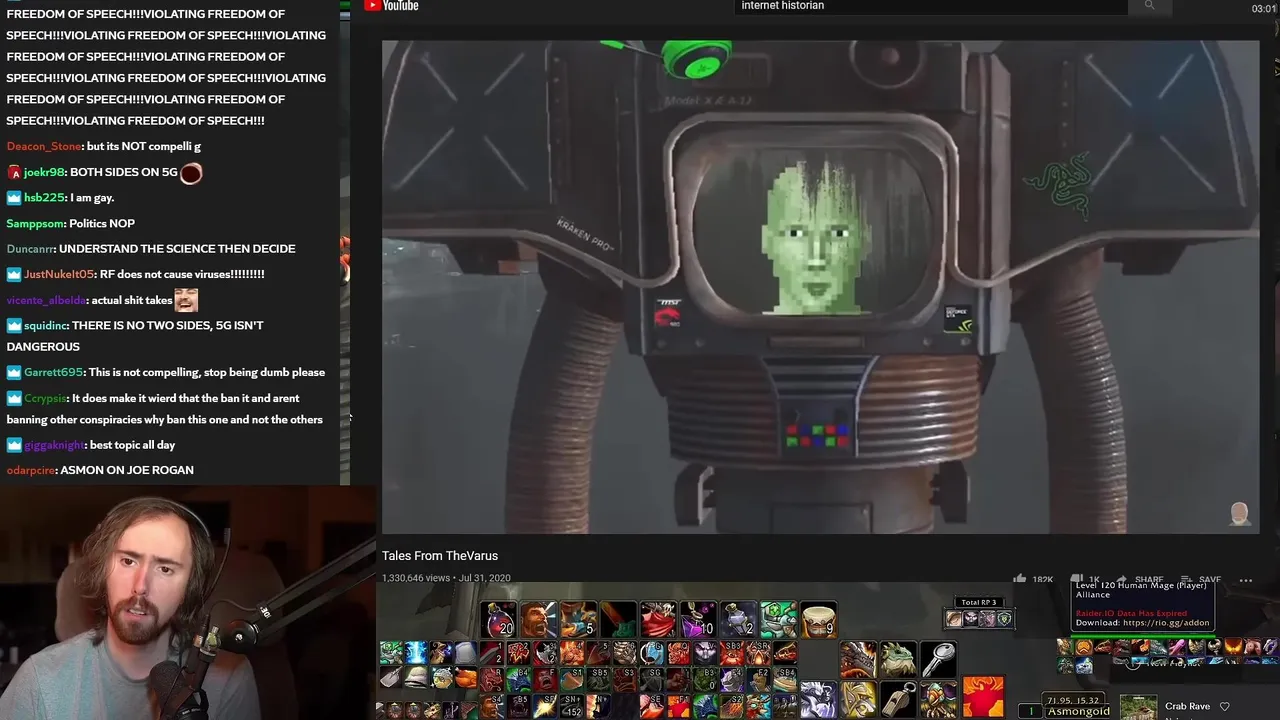The width and height of the screenshot is (1280, 720).
Task: Click username Ccrypsis in chat
Action: [x=46, y=398]
